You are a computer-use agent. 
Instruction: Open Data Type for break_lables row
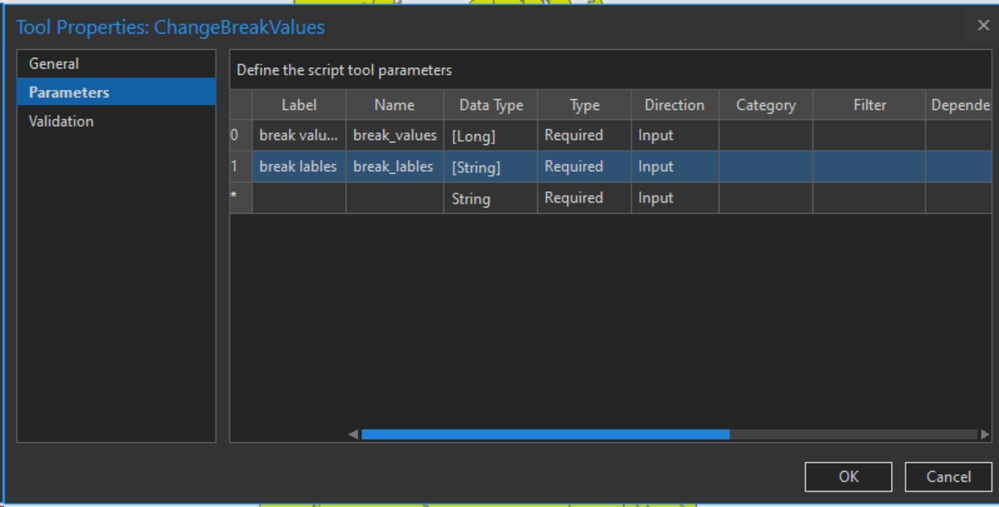[x=491, y=167]
